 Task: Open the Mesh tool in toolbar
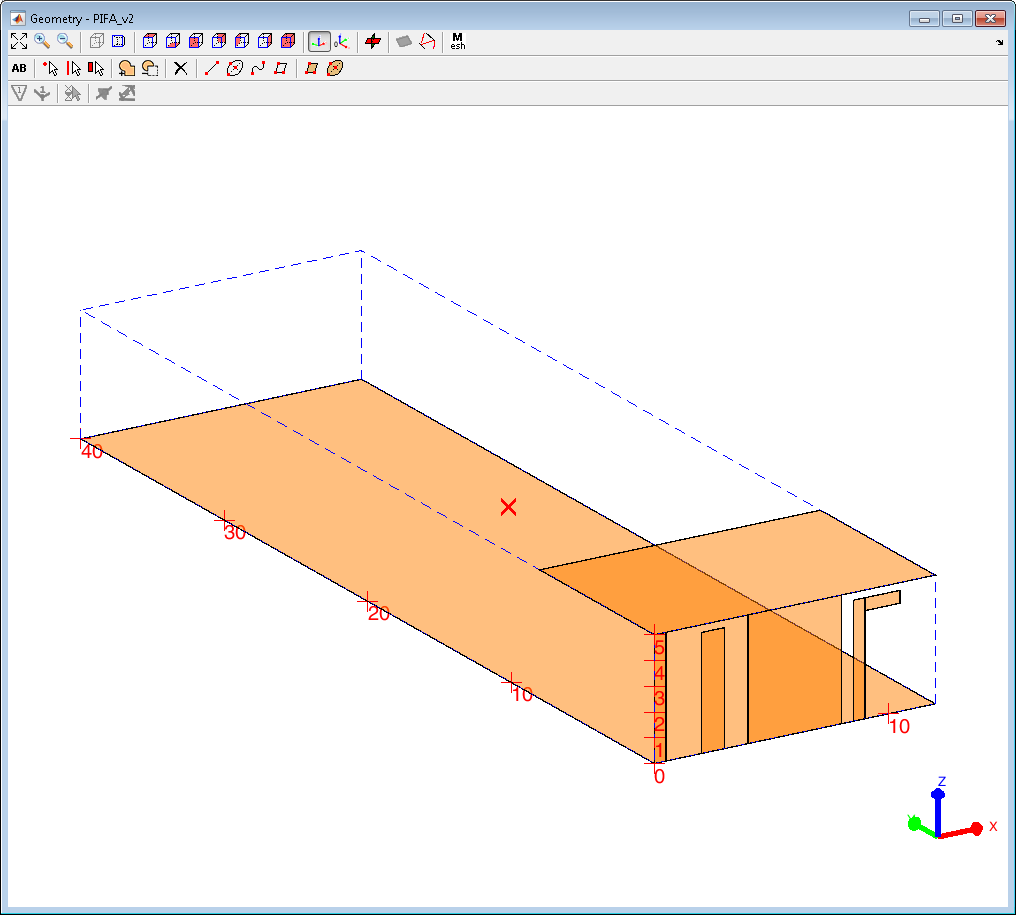coord(458,41)
